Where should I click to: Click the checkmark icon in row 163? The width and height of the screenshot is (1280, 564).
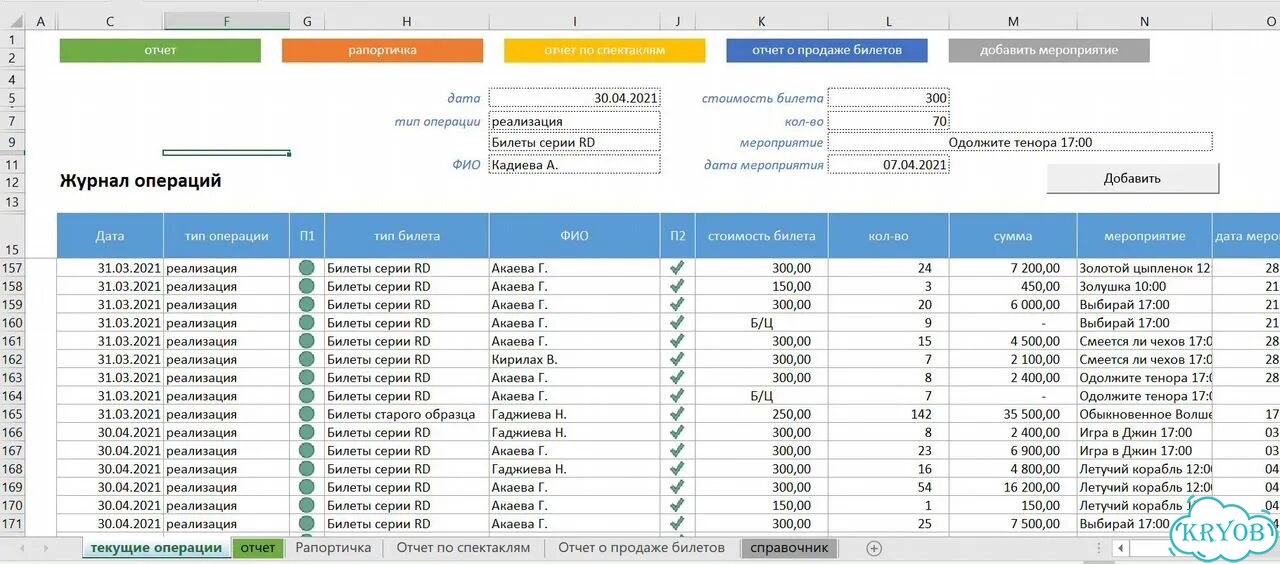tap(677, 377)
